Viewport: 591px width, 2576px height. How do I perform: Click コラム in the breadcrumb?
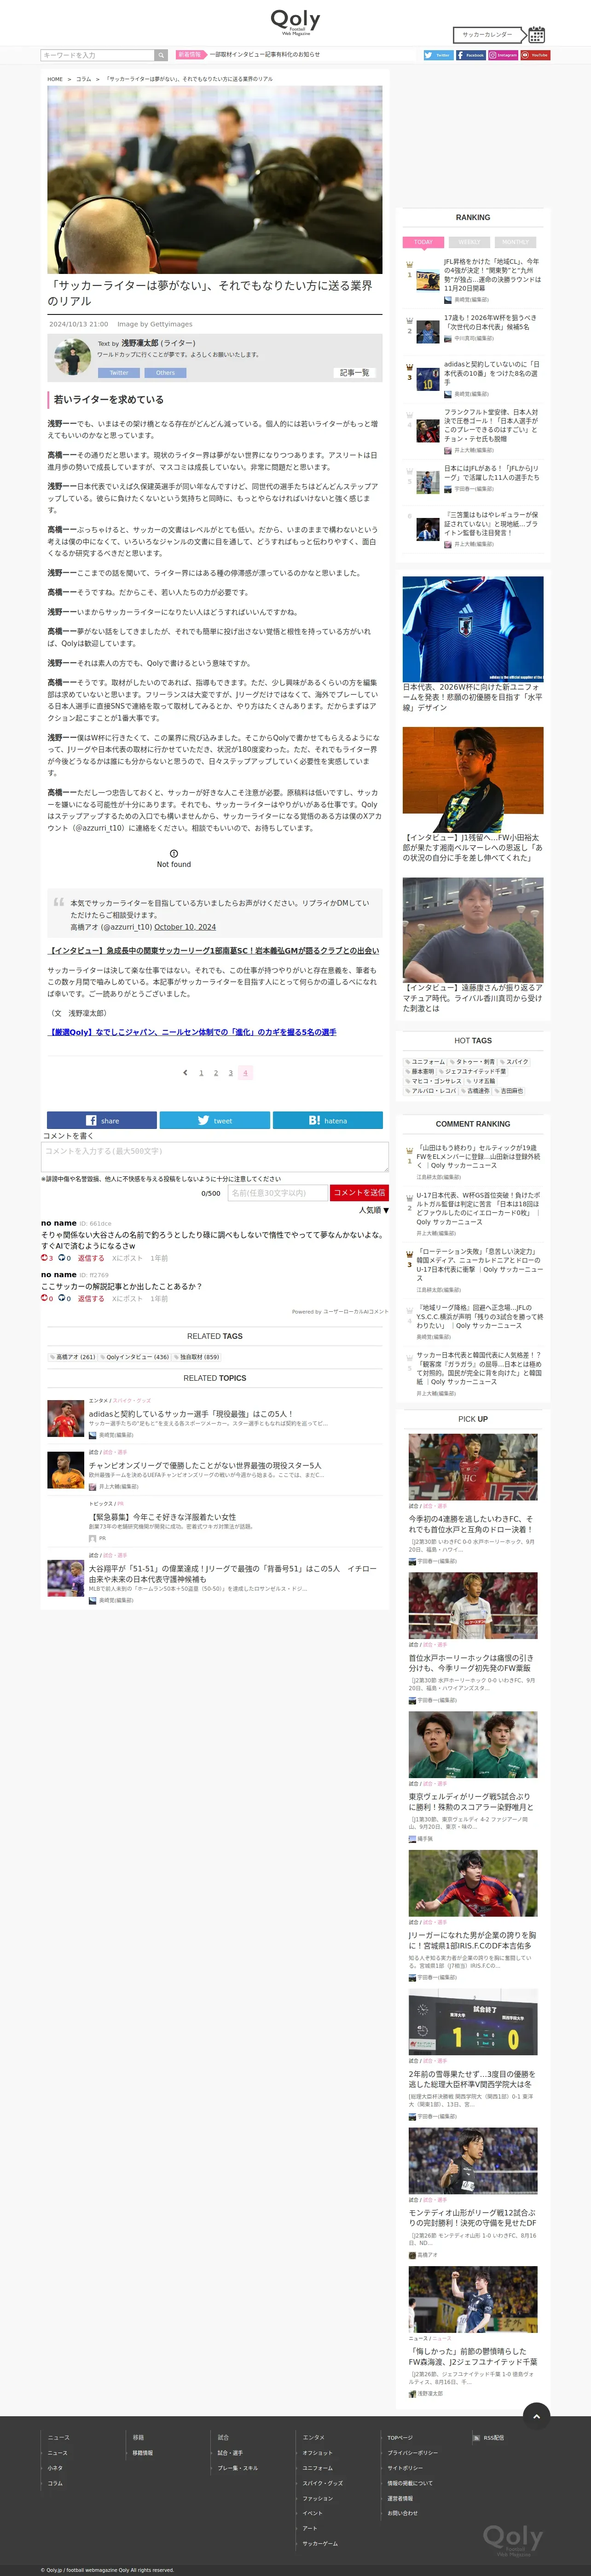click(84, 79)
